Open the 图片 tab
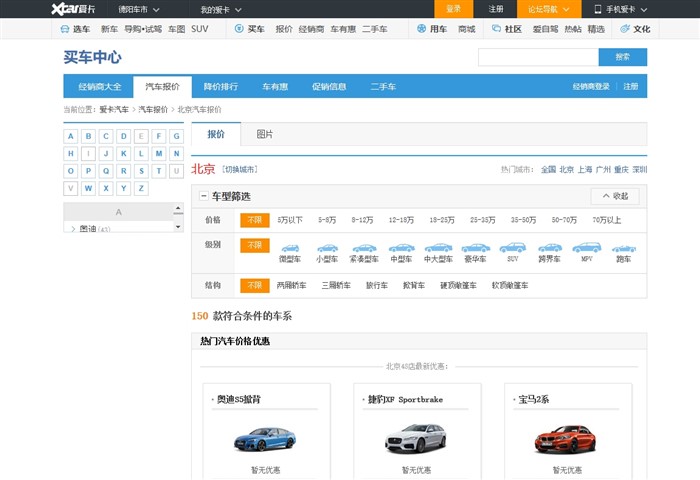Screen dimensions: 700x480 265,134
